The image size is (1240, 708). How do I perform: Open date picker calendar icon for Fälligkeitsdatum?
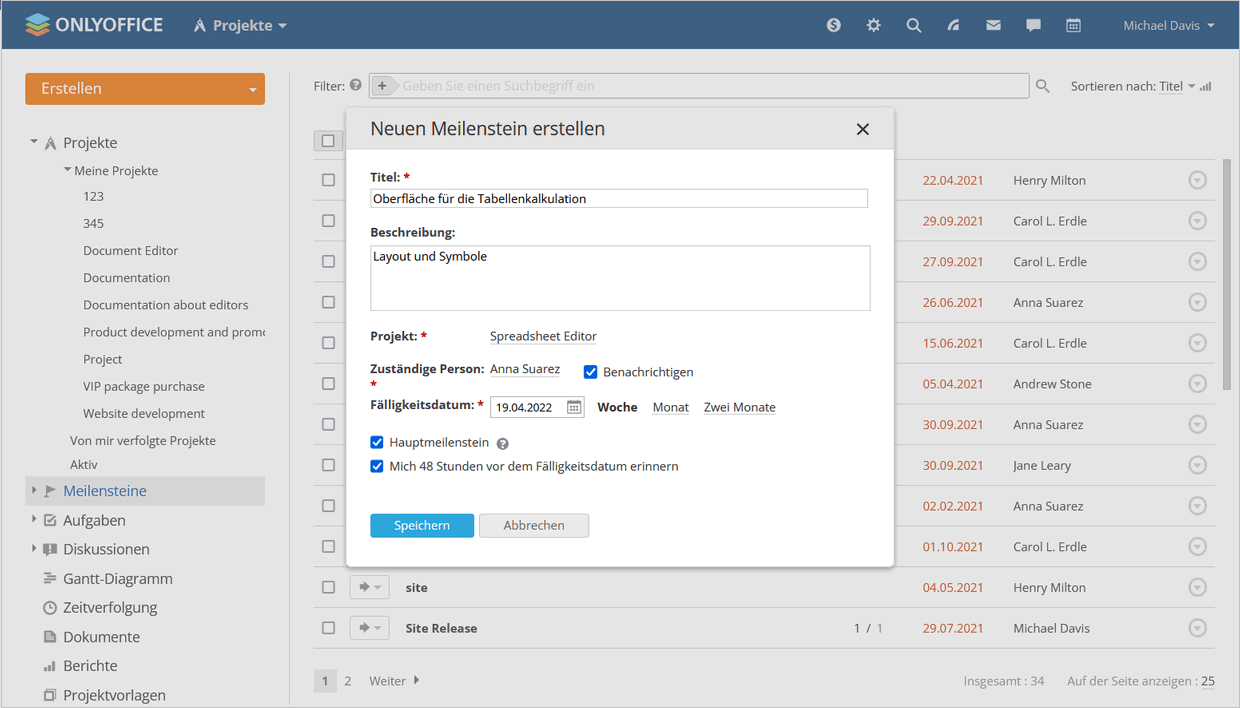pyautogui.click(x=574, y=407)
